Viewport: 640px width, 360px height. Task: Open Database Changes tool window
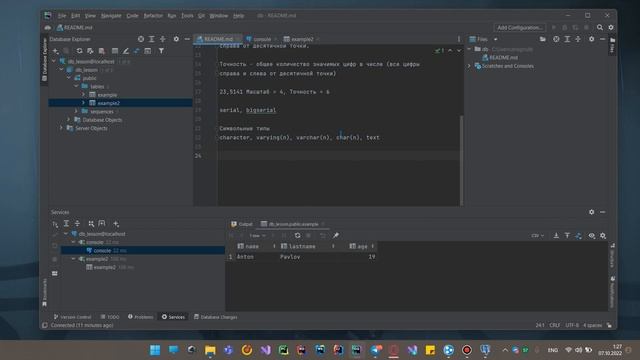pyautogui.click(x=216, y=317)
